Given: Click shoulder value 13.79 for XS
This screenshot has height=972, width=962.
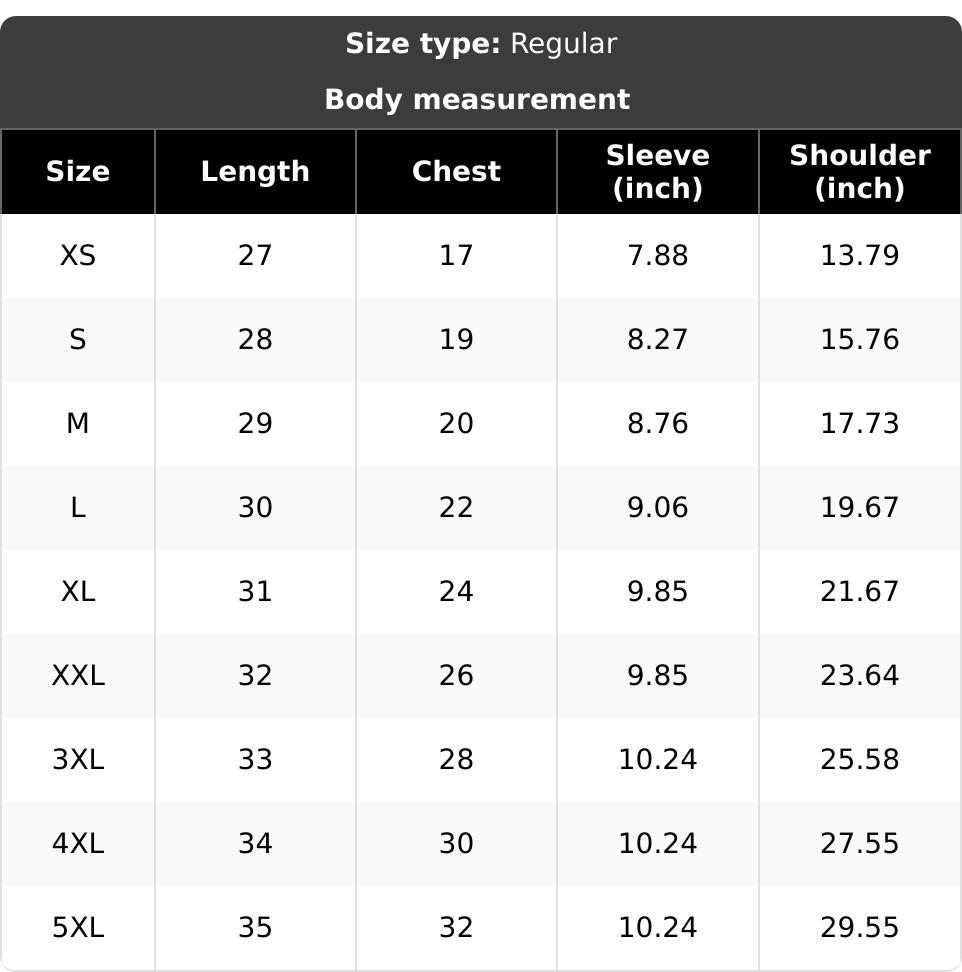Looking at the screenshot, I should click(x=860, y=255).
